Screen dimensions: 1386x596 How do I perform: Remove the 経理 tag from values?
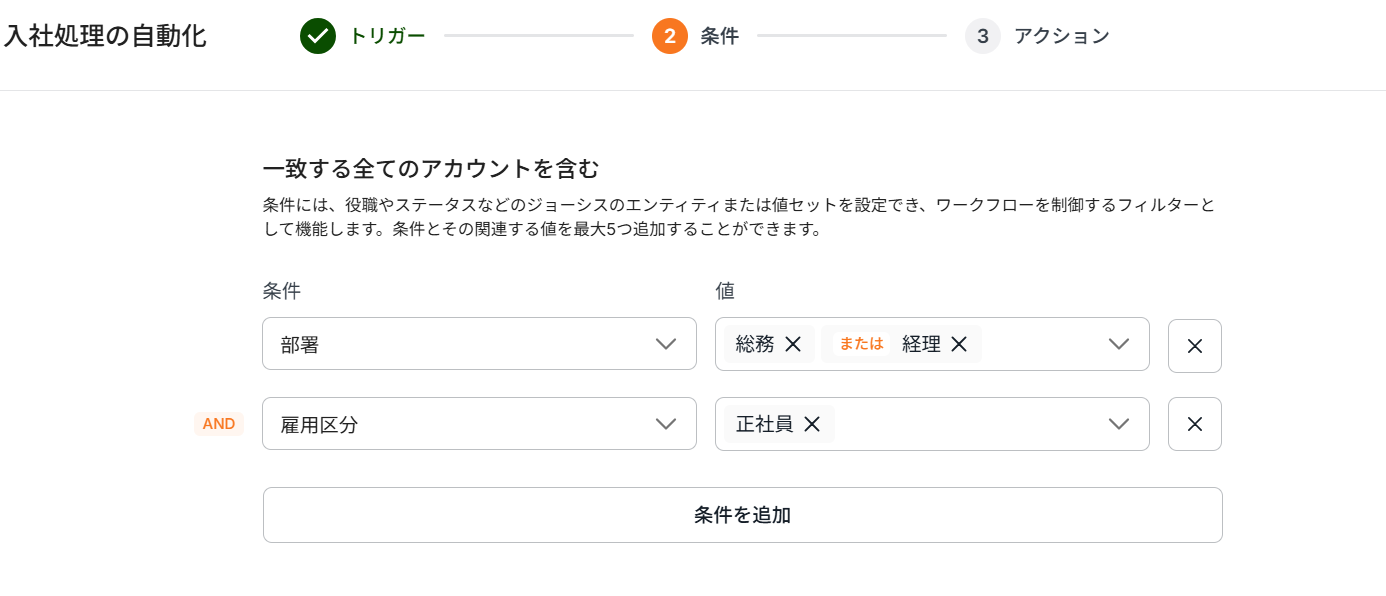pos(959,344)
